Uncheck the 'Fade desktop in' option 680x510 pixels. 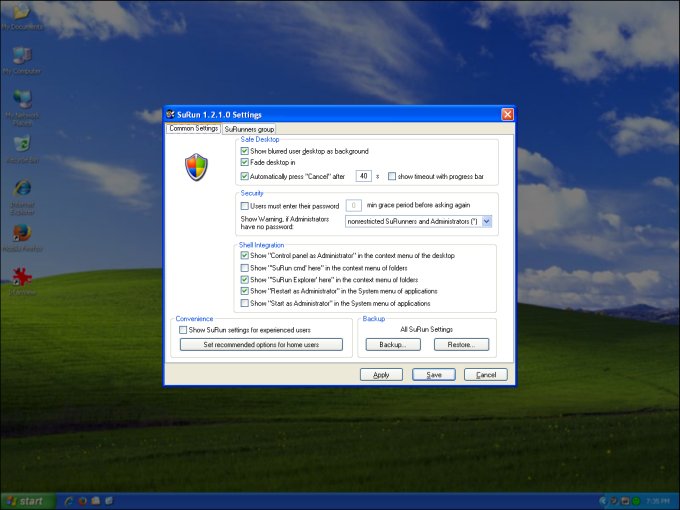point(245,163)
